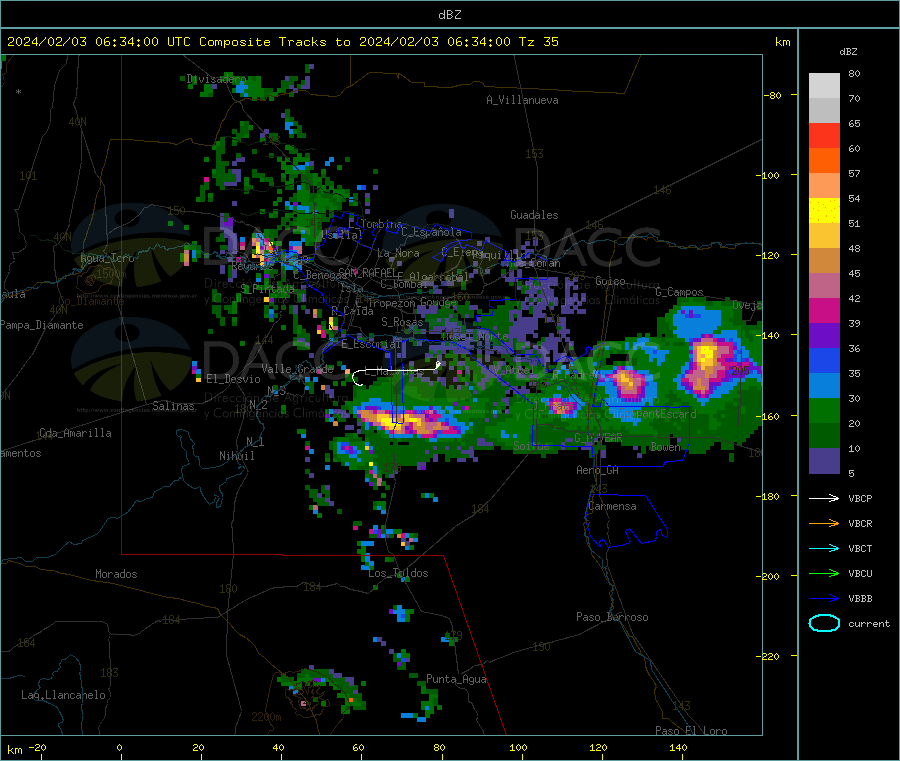Screen dimensions: 900x761
Task: Click the '140' km tick on bottom axis
Action: point(678,747)
